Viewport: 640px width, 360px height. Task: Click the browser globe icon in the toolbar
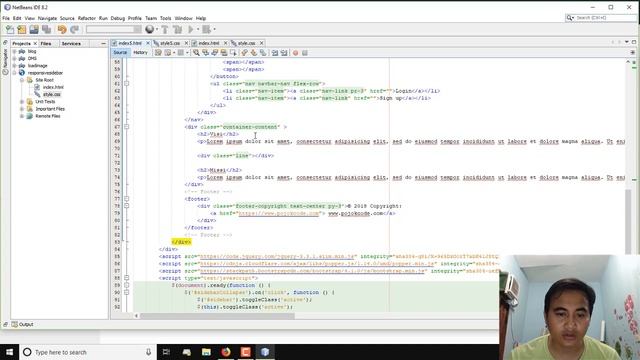click(149, 29)
